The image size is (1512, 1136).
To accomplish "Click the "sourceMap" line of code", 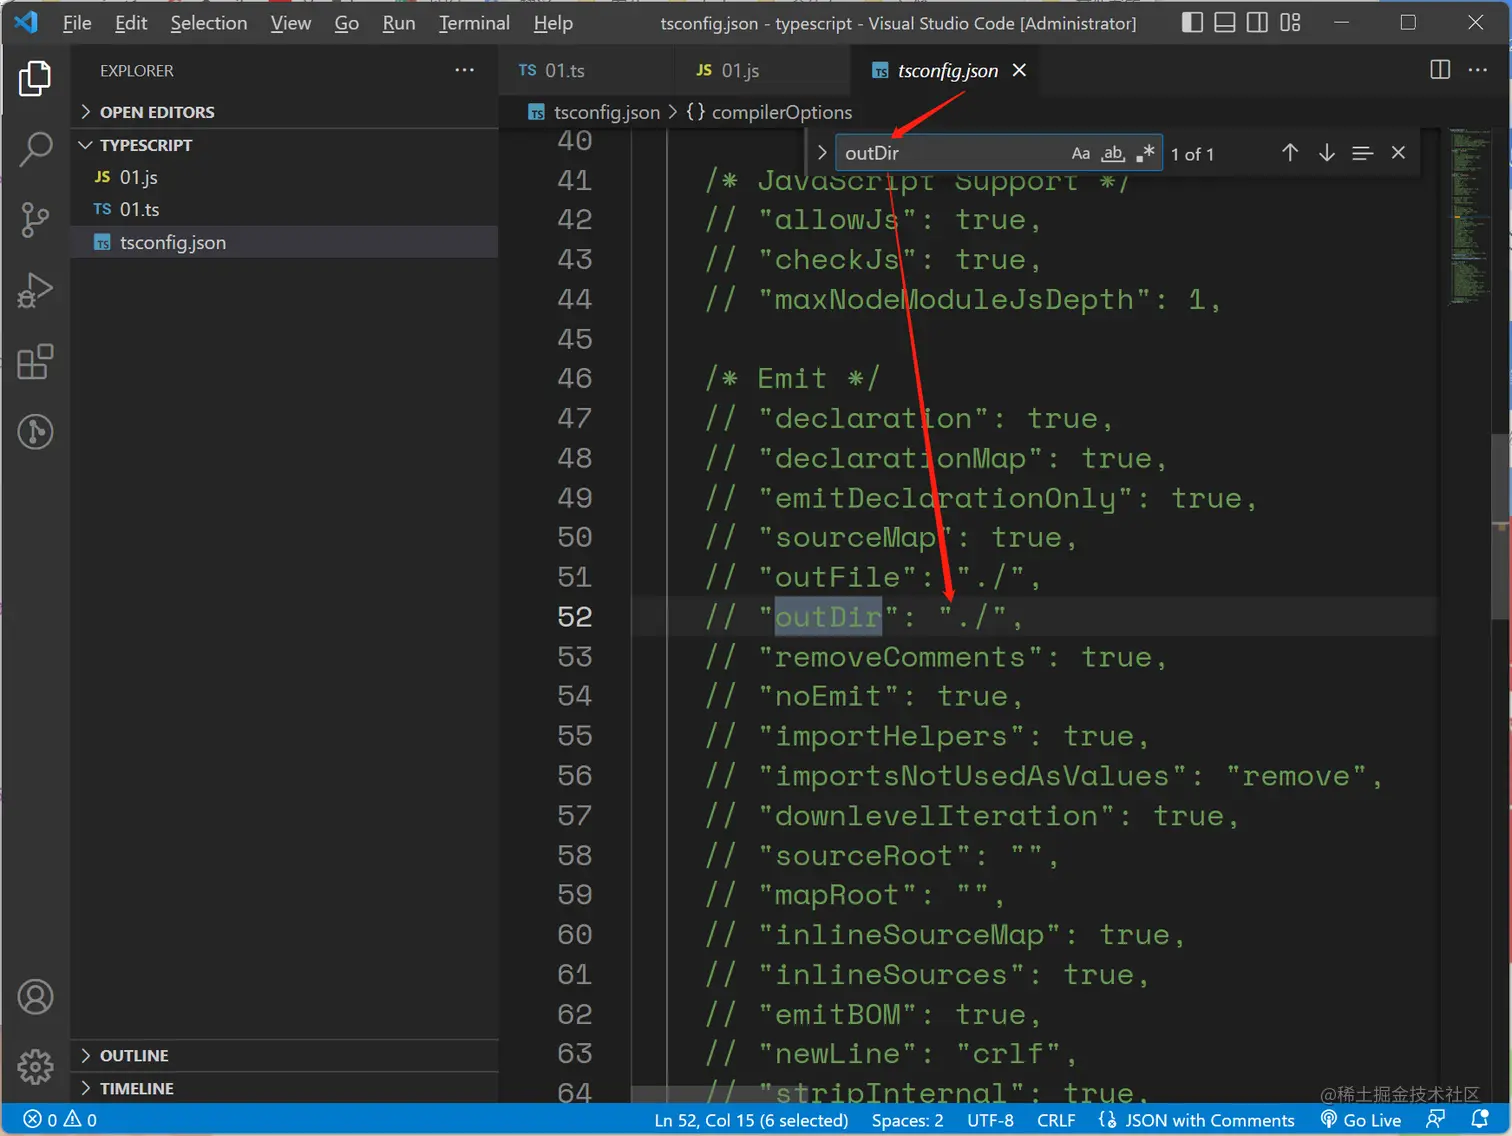I will 891,537.
